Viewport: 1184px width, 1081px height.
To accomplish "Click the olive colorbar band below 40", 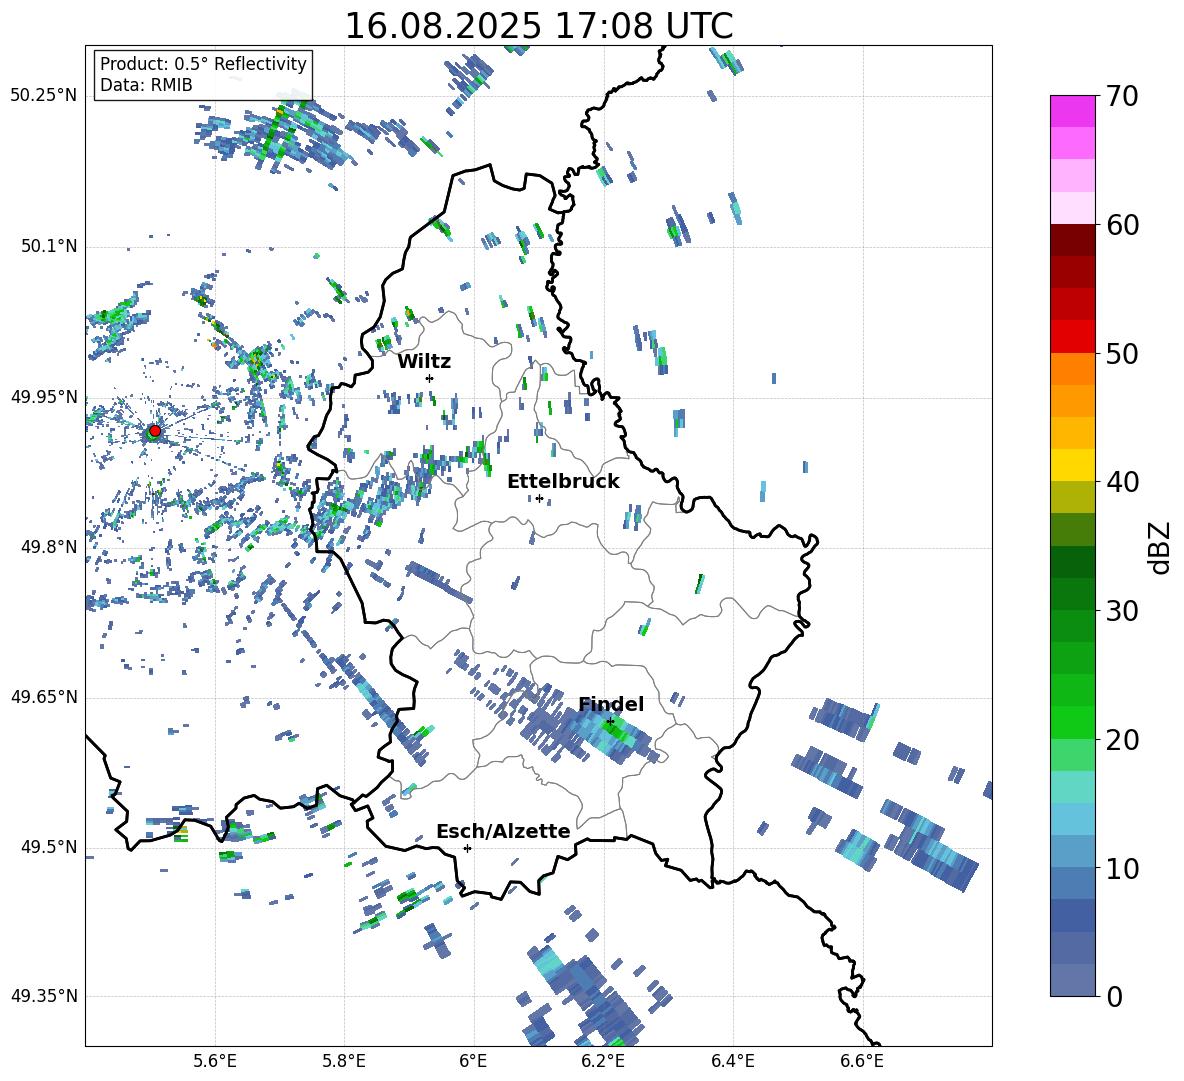I will tap(1072, 497).
